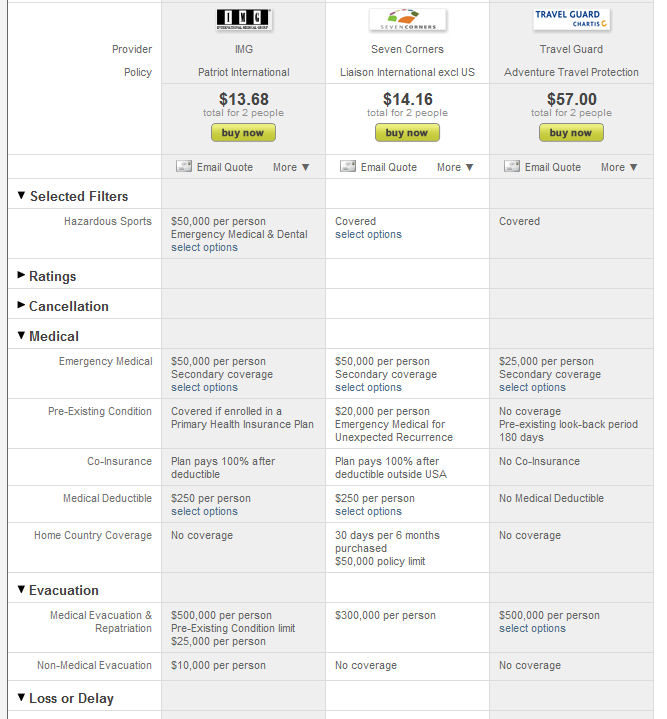Expand the Ratings section

(x=47, y=276)
